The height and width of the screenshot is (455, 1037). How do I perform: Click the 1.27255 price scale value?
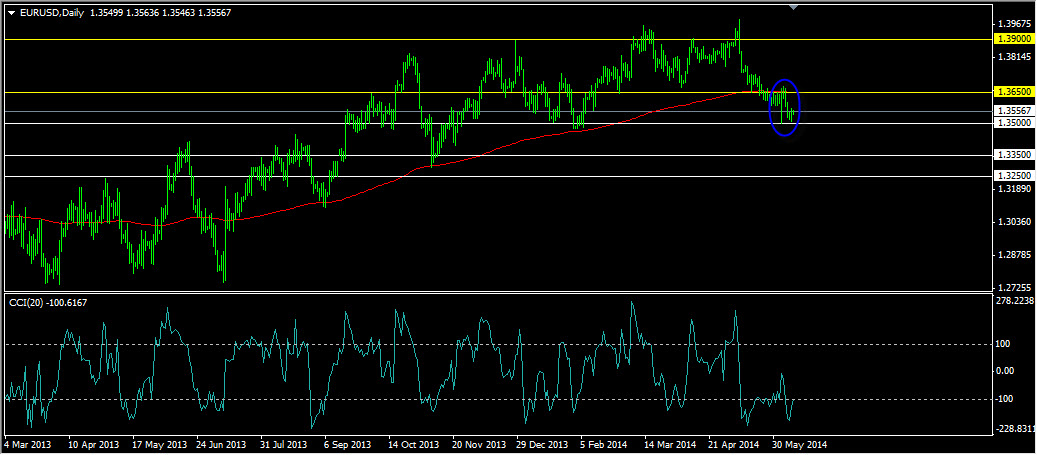click(x=1016, y=288)
